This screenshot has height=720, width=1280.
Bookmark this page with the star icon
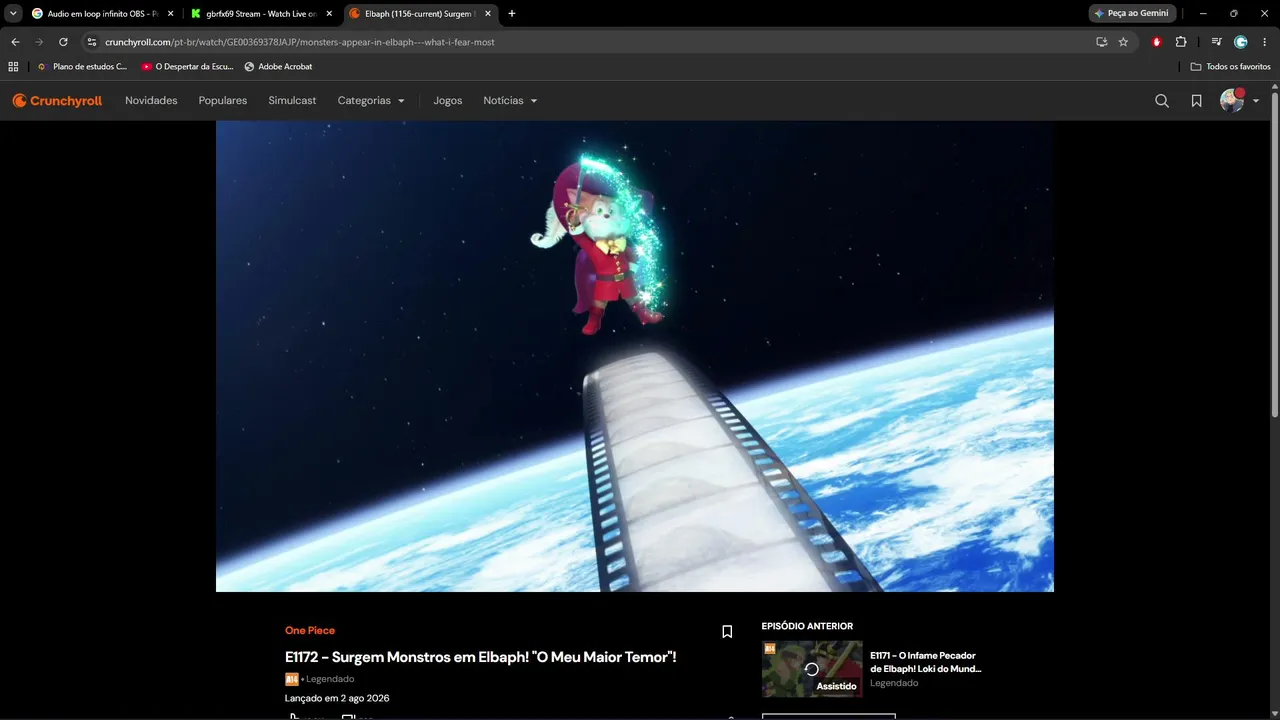[1123, 42]
